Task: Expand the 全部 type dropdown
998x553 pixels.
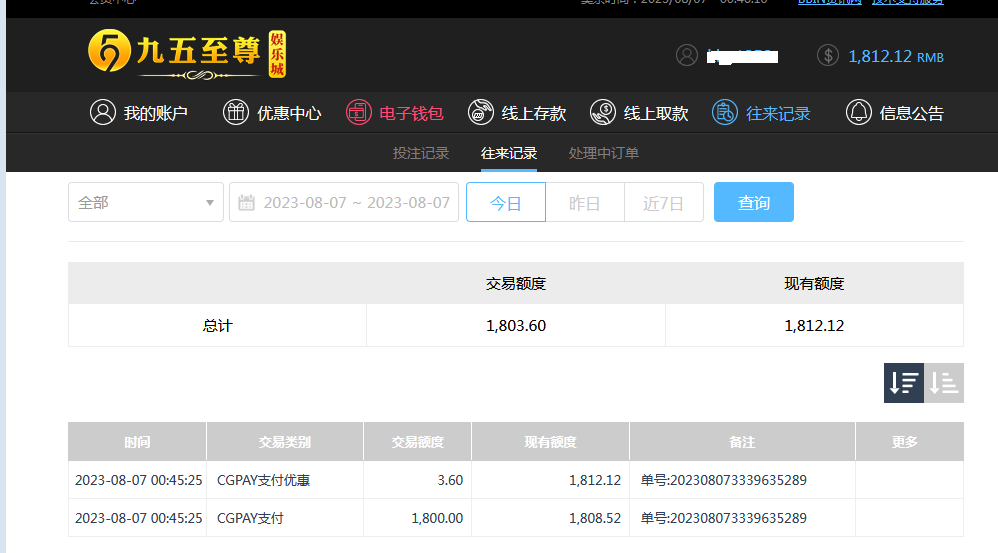Action: click(x=146, y=202)
